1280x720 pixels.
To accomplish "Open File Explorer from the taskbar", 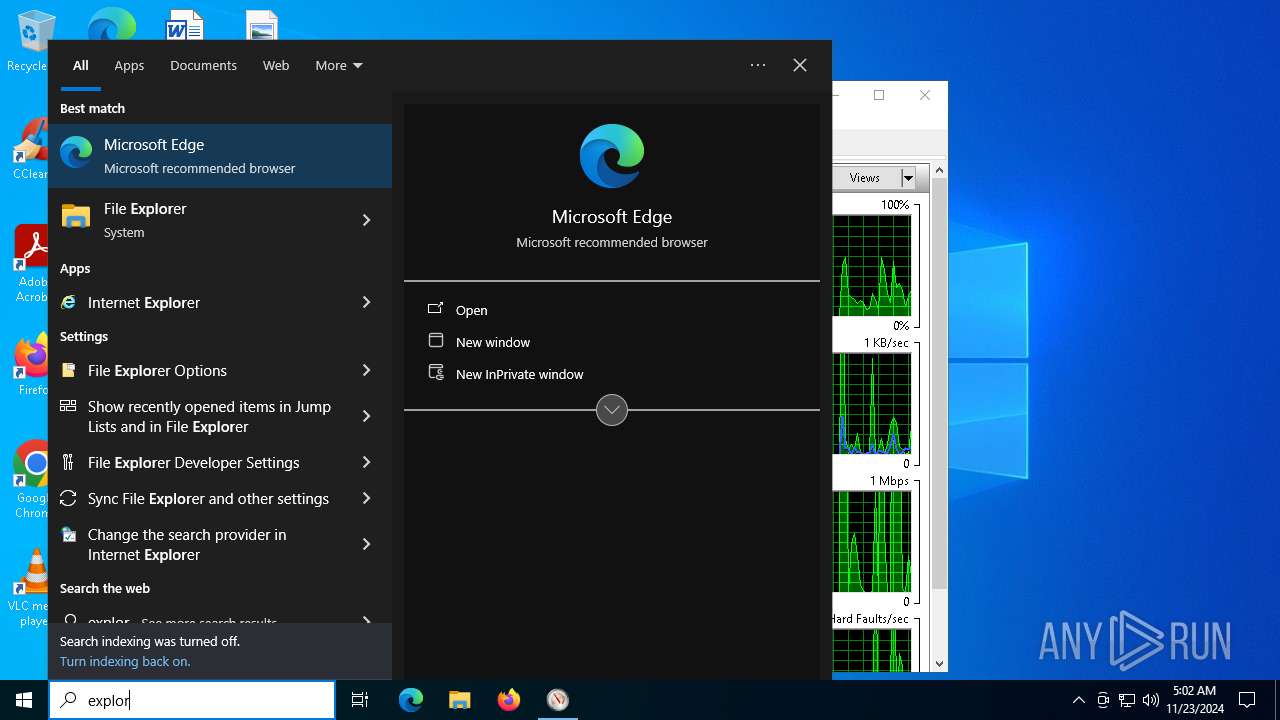I will pyautogui.click(x=459, y=700).
